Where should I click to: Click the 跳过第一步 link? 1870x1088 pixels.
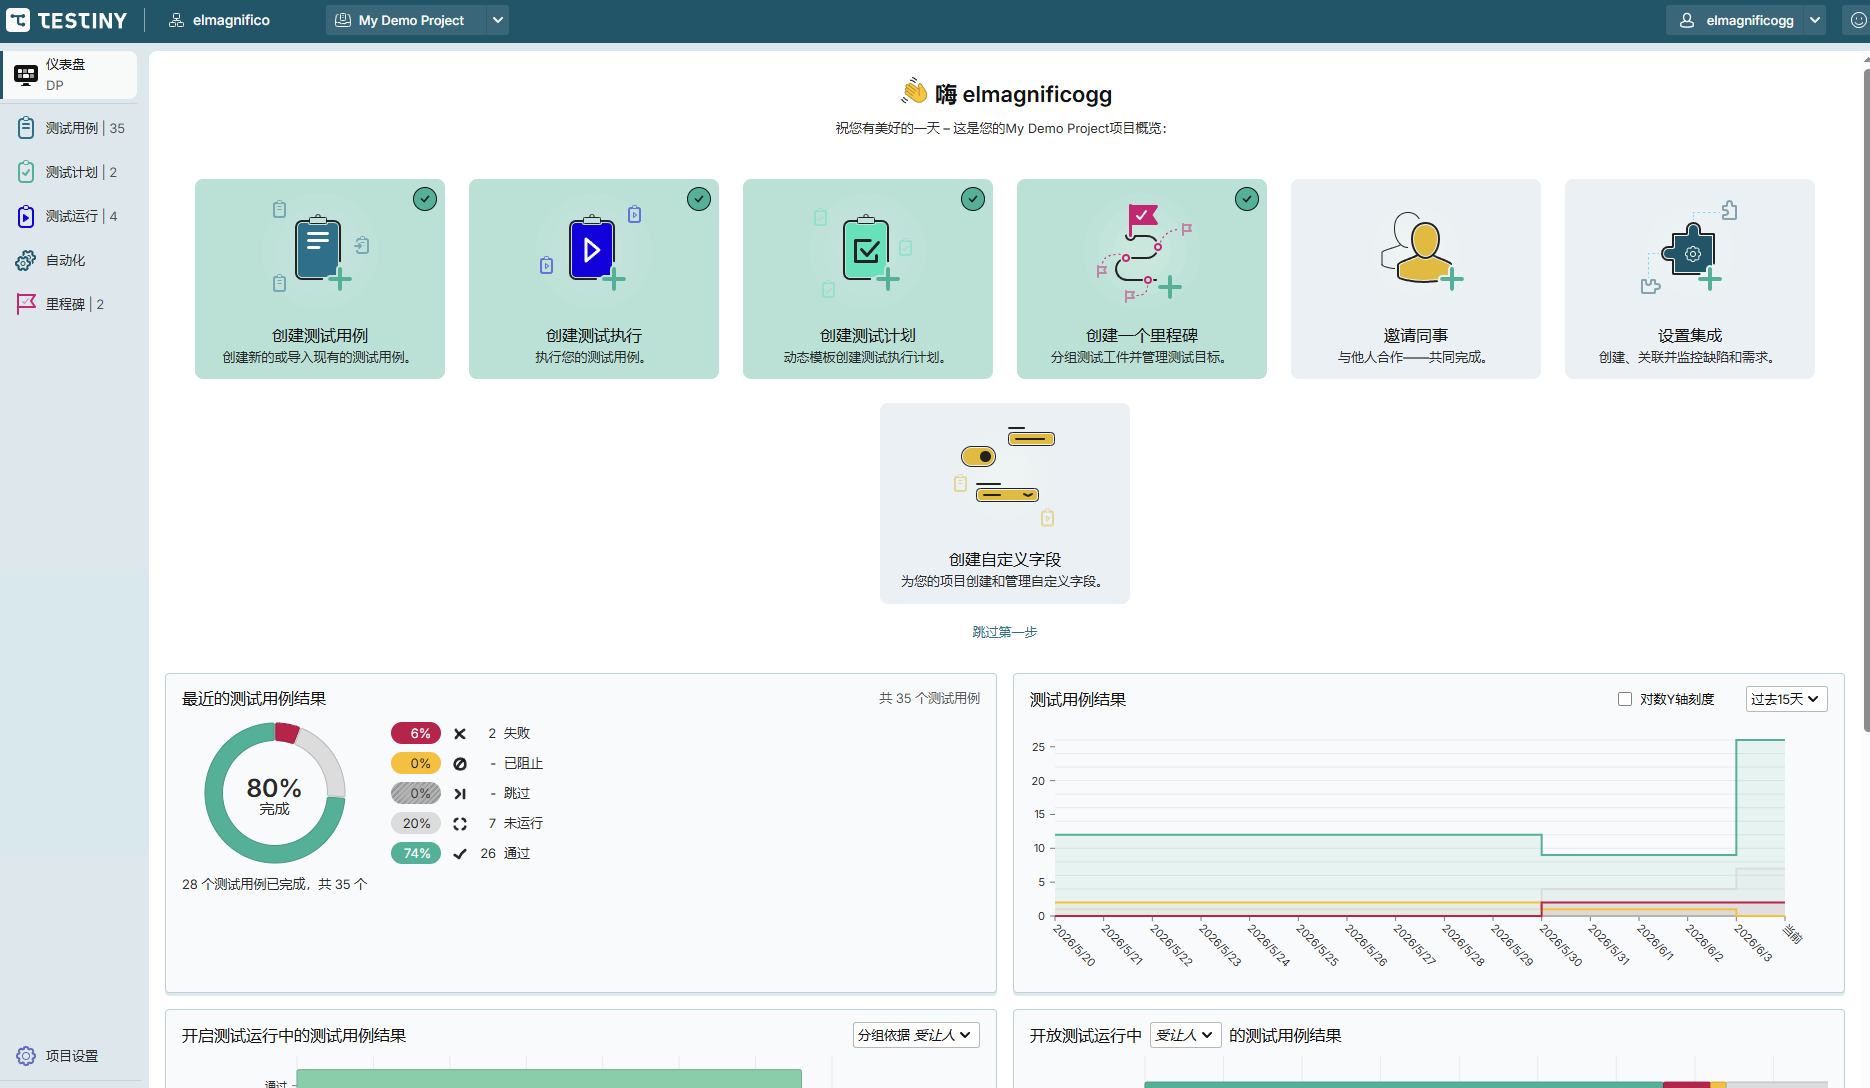pos(1005,632)
